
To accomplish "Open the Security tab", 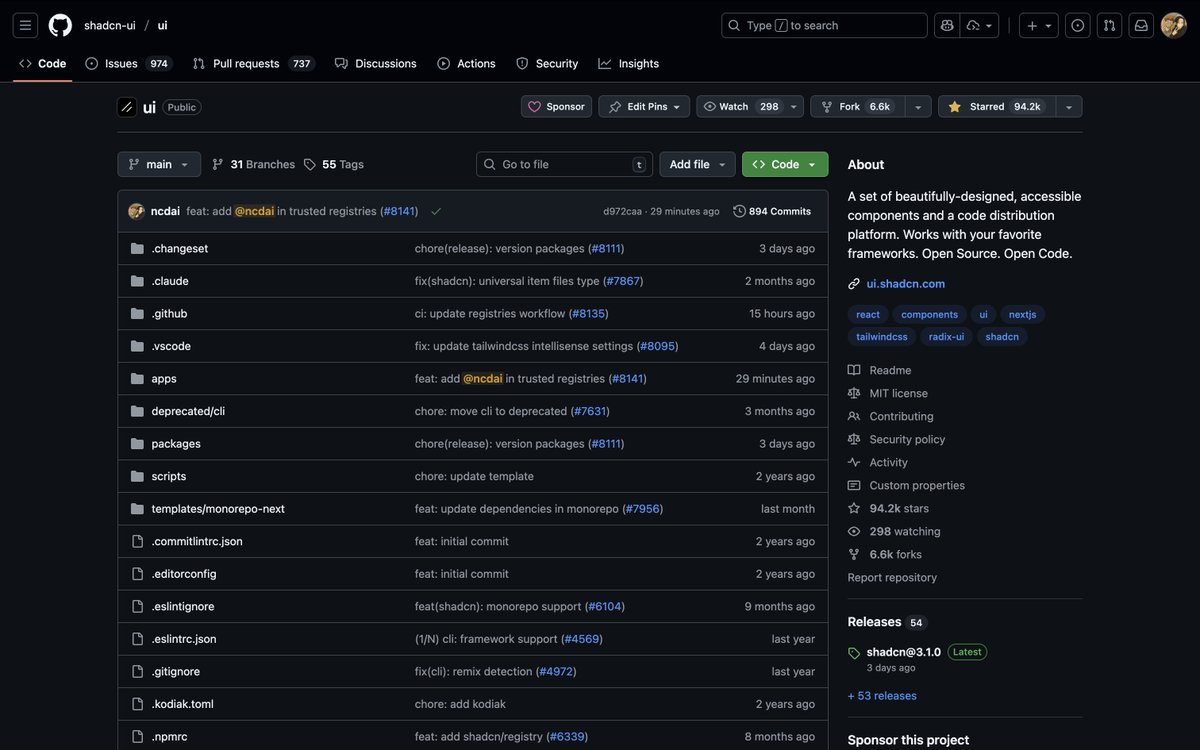I will coord(547,63).
